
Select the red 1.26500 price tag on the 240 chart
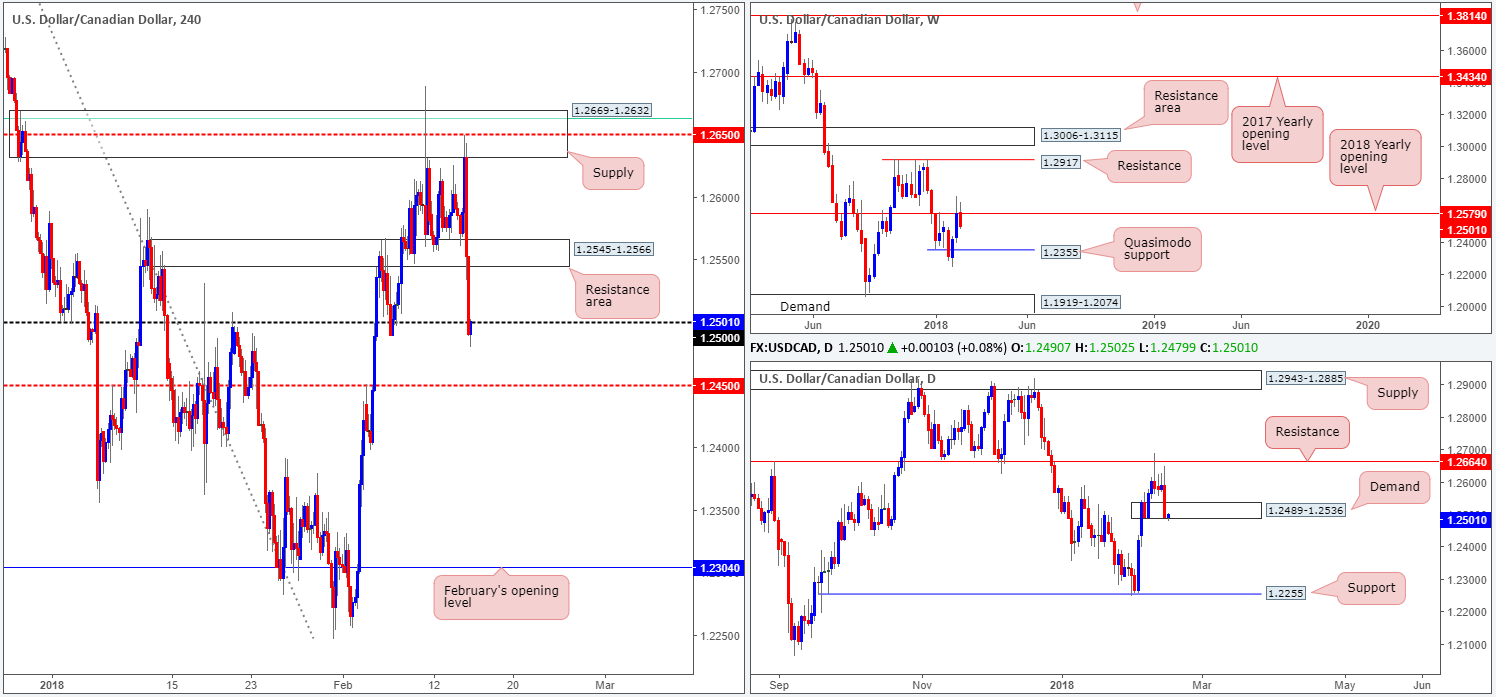[719, 134]
